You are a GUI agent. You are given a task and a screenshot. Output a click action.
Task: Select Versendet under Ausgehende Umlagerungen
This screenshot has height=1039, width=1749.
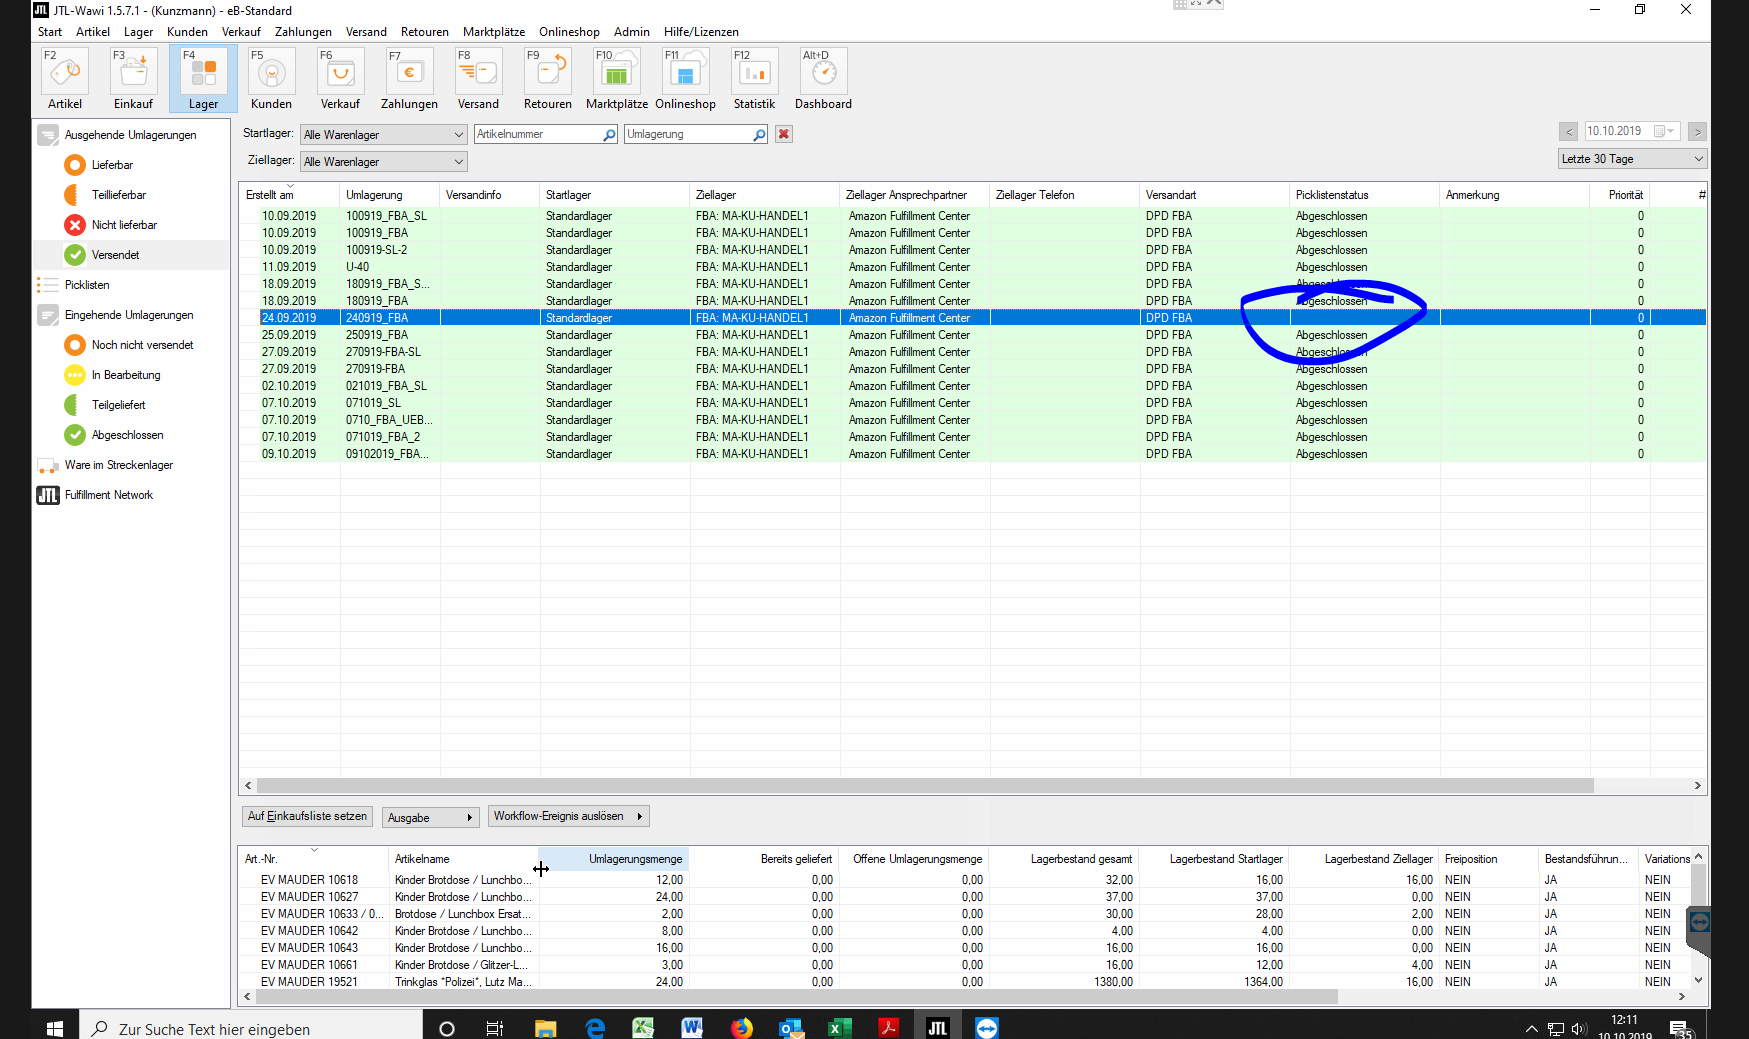tap(115, 255)
